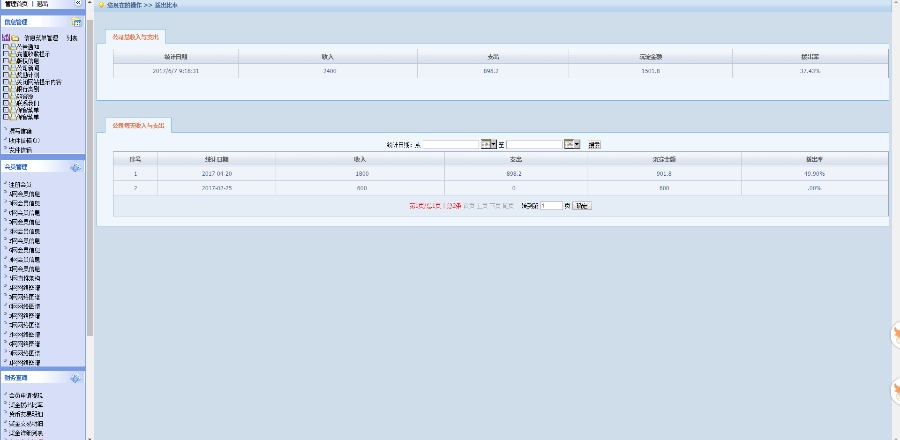Click the 下页 next-page pagination link

point(494,205)
